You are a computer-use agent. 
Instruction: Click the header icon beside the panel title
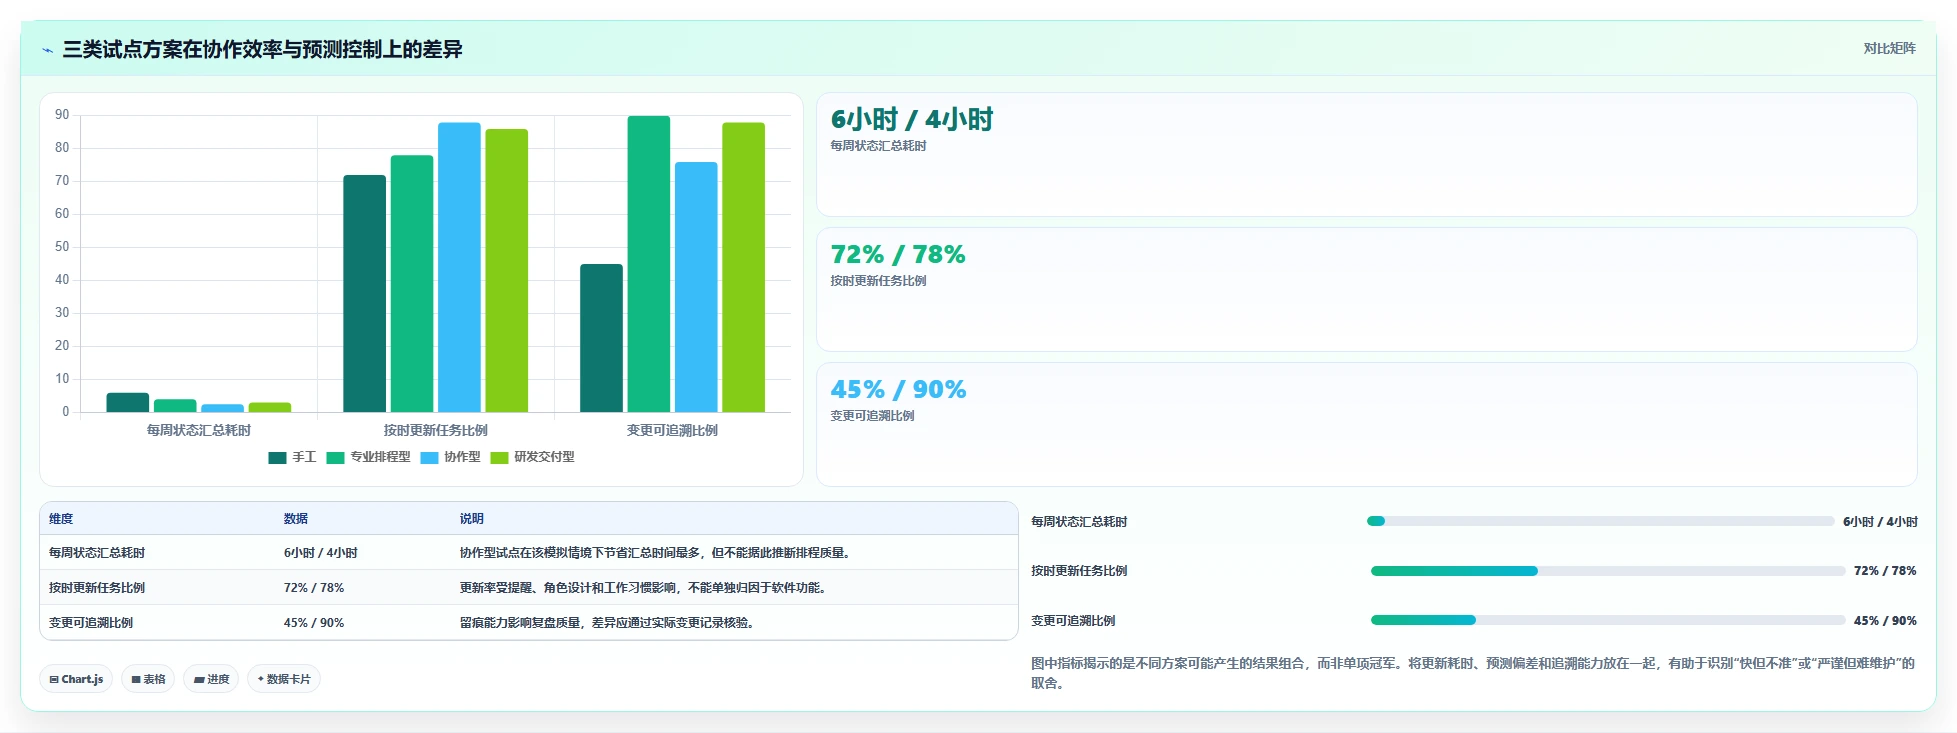47,49
